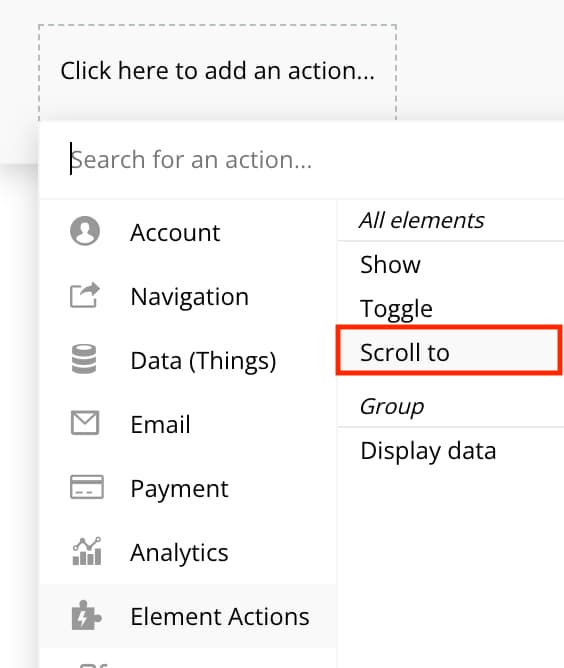Click the Data (Things) database icon
This screenshot has width=564, height=668.
pos(84,359)
